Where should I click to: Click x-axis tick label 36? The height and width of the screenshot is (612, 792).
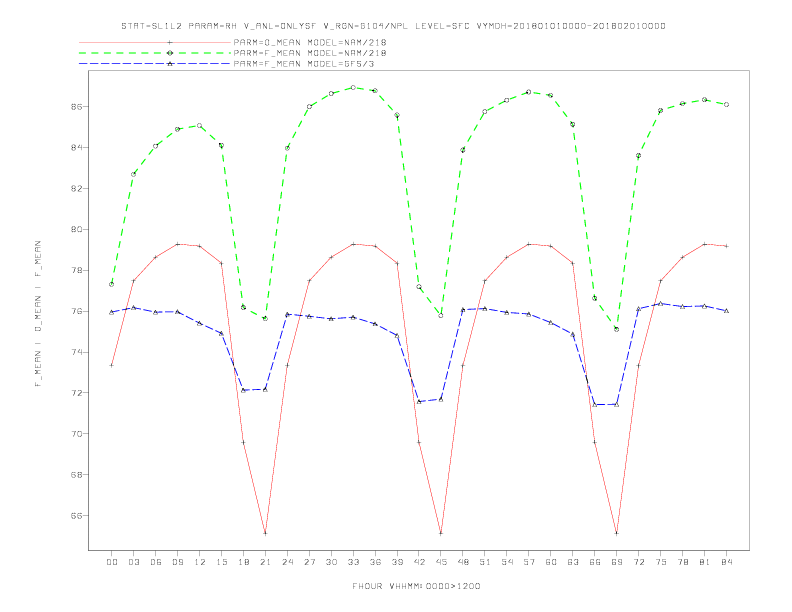(x=375, y=562)
